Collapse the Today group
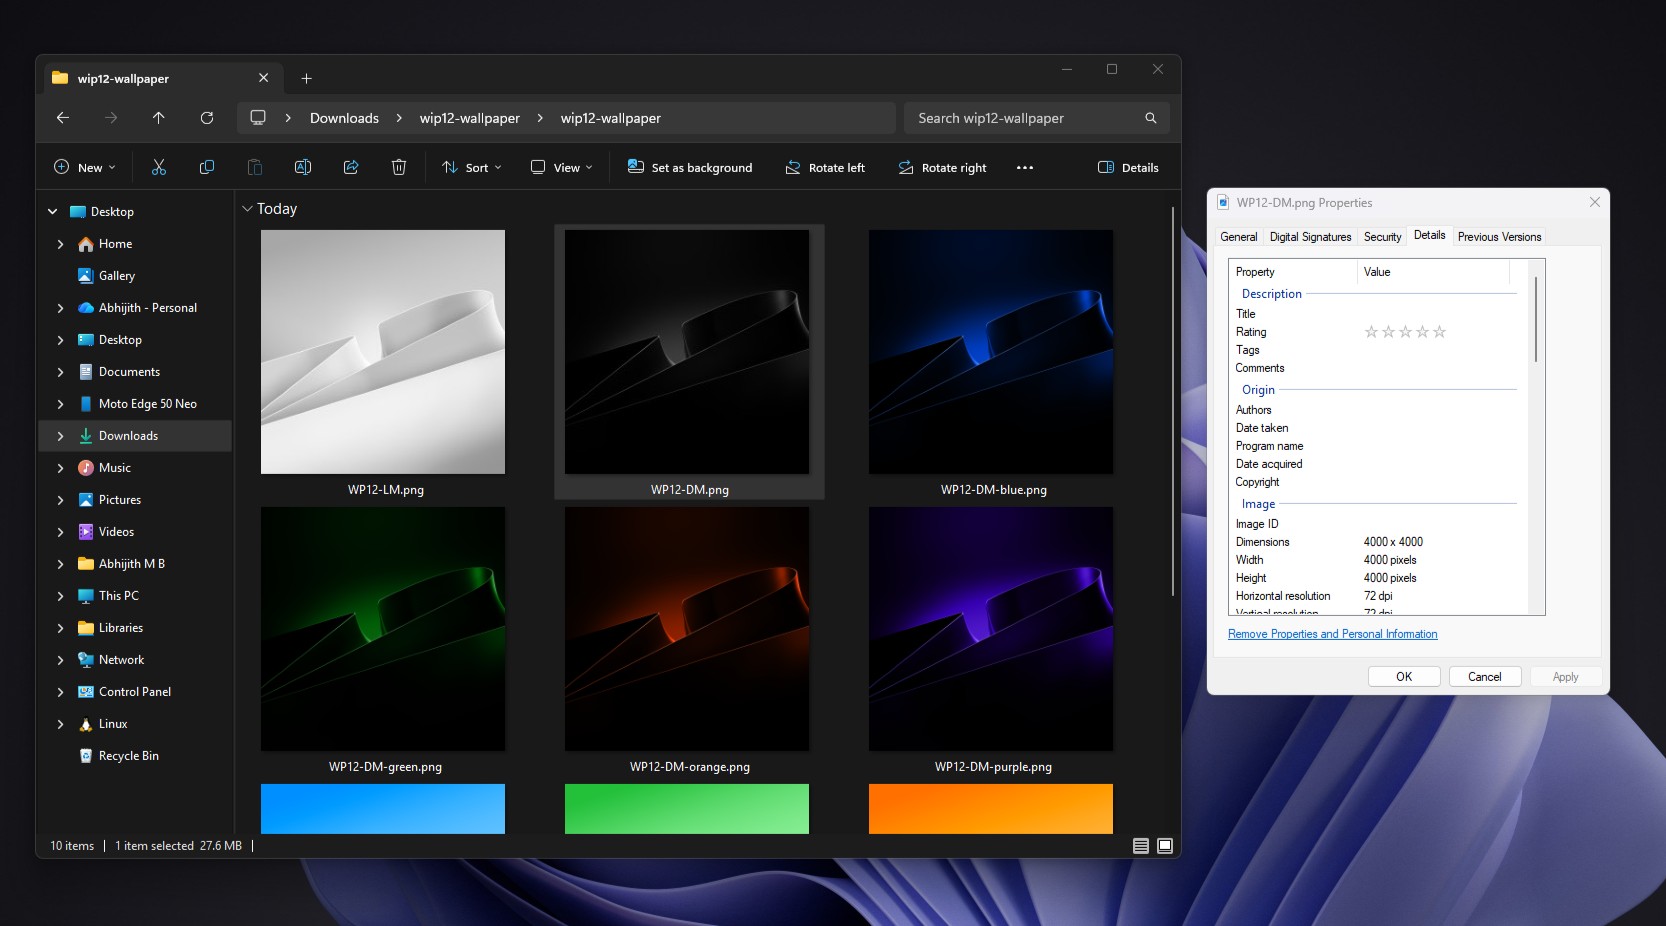This screenshot has height=926, width=1666. pyautogui.click(x=247, y=209)
